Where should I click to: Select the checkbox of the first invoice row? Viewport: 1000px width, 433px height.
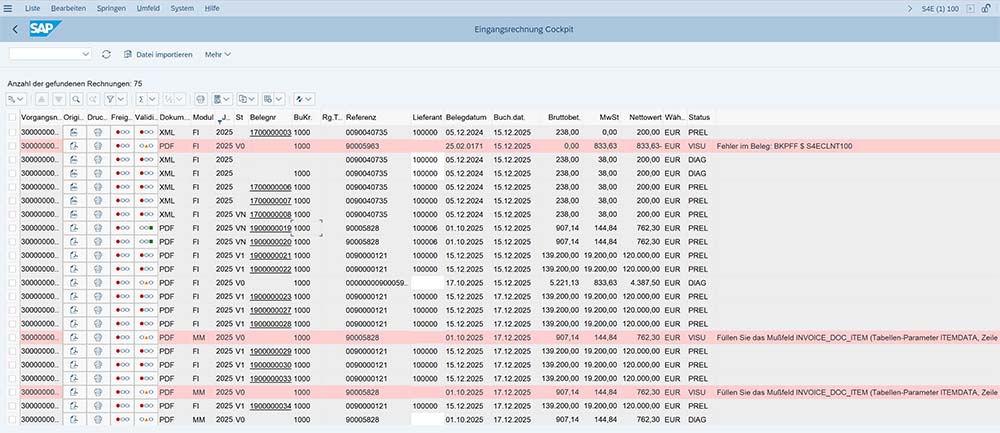12,132
